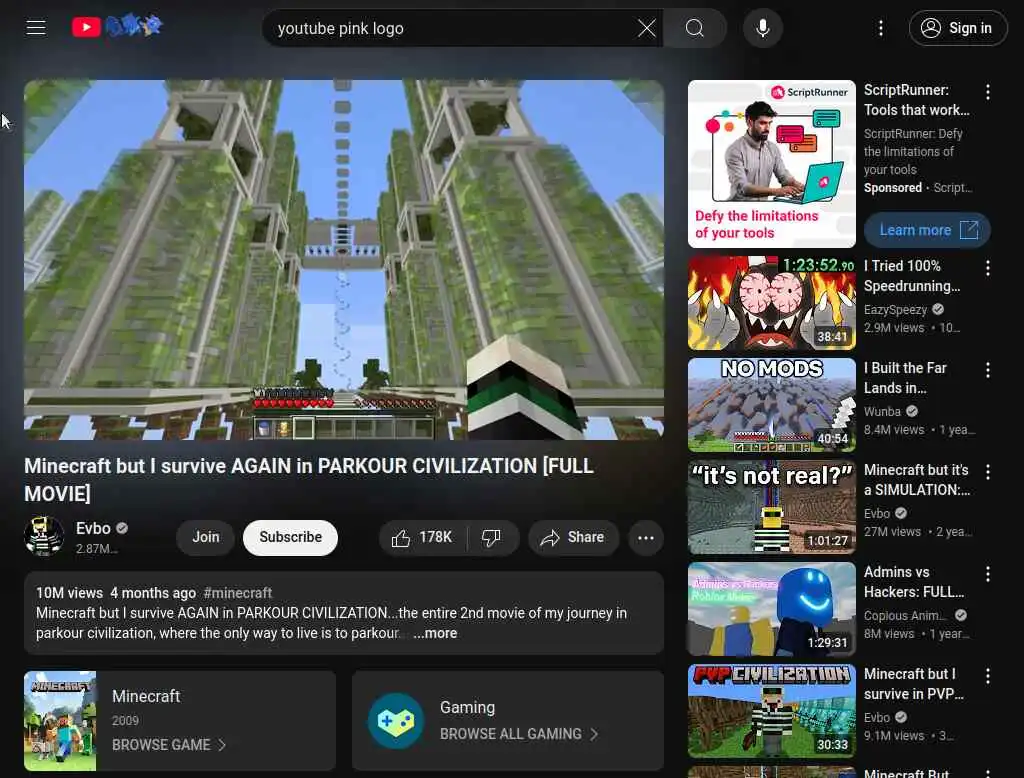Viewport: 1024px width, 778px height.
Task: Subscribe to Evbo channel
Action: (x=290, y=537)
